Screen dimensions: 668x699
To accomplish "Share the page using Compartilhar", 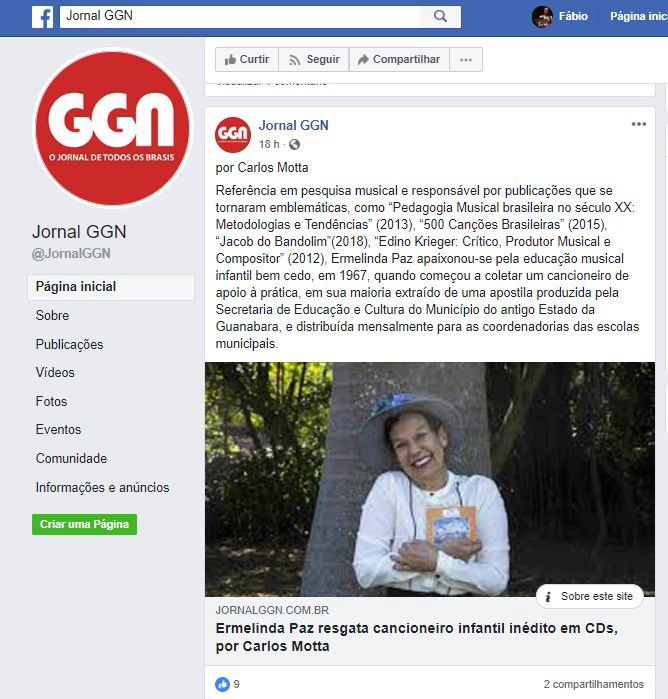I will click(399, 59).
